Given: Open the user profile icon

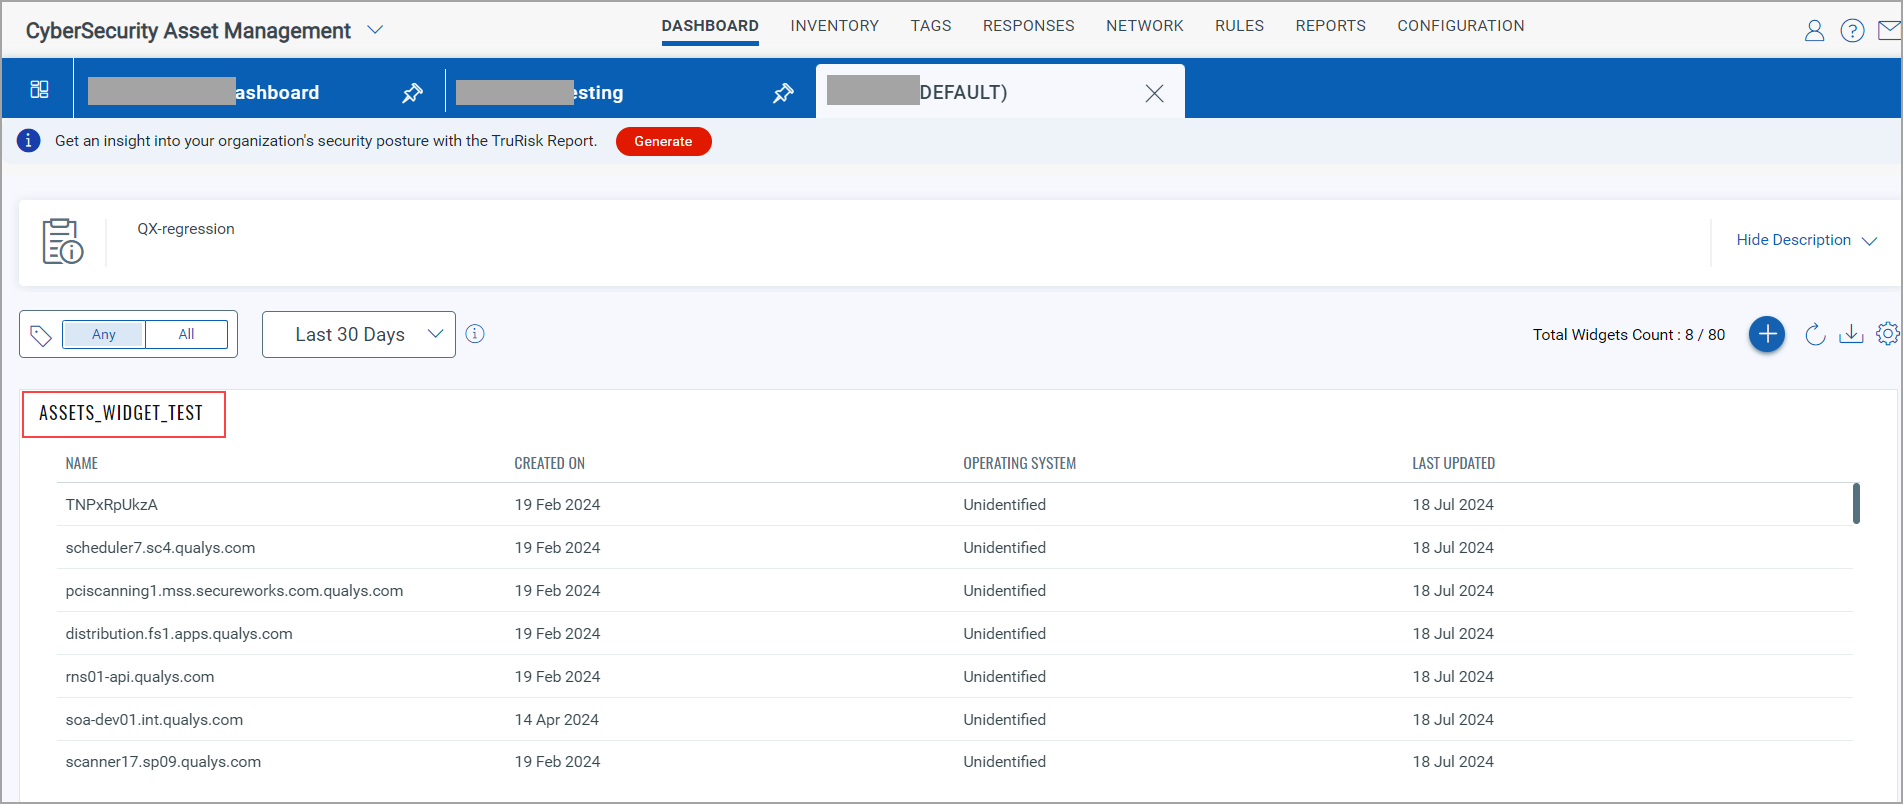Looking at the screenshot, I should 1814,31.
